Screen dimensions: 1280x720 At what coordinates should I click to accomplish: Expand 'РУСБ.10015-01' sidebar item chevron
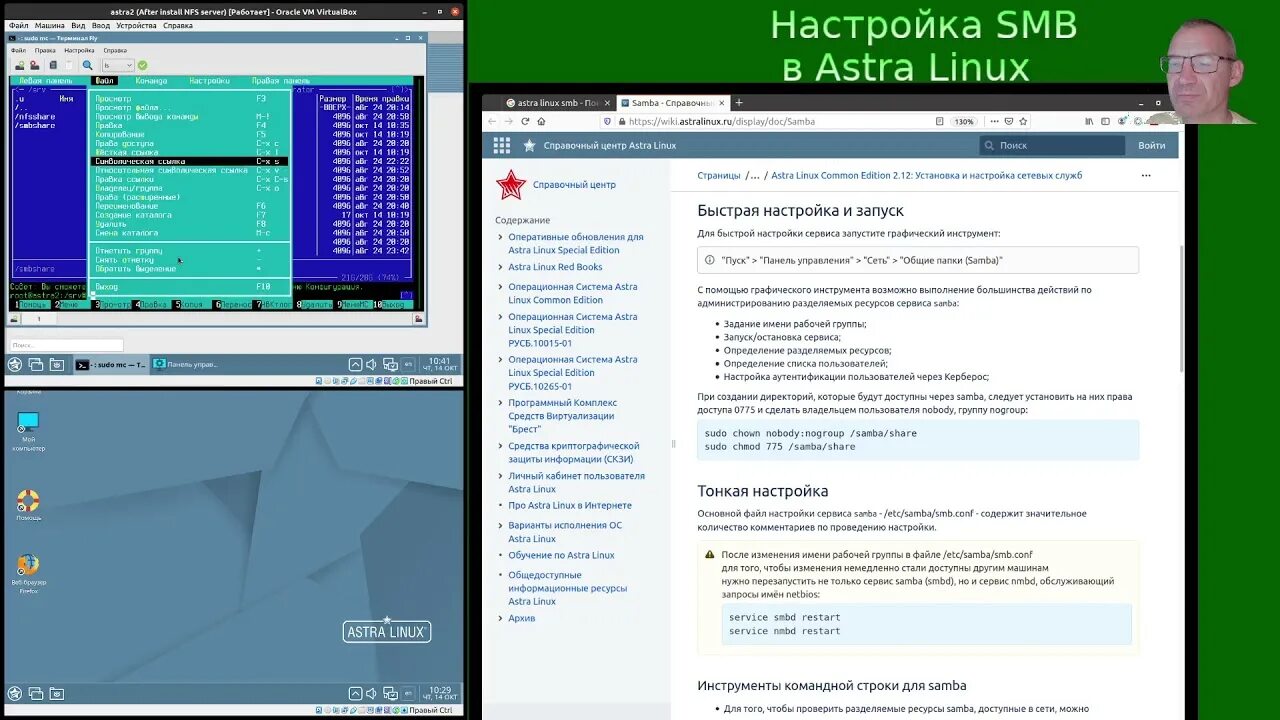click(x=500, y=317)
